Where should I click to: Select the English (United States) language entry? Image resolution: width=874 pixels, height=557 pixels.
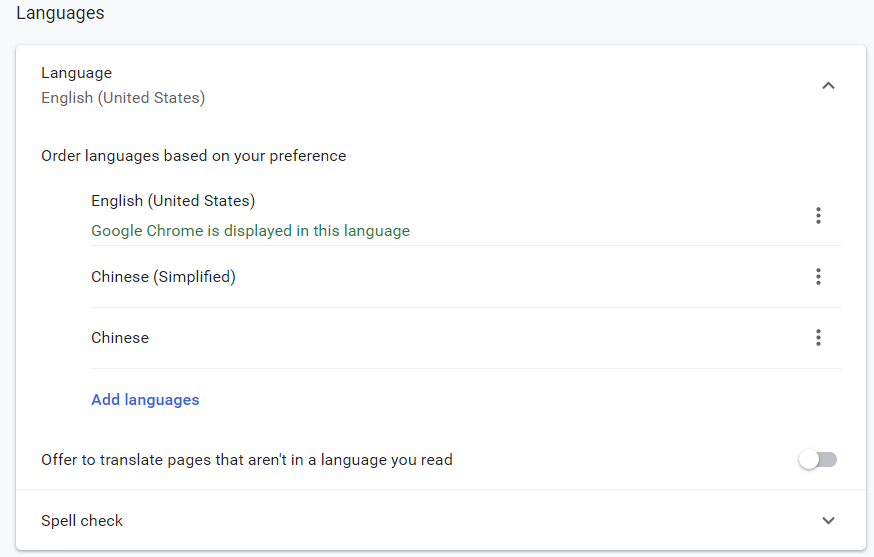click(x=173, y=201)
